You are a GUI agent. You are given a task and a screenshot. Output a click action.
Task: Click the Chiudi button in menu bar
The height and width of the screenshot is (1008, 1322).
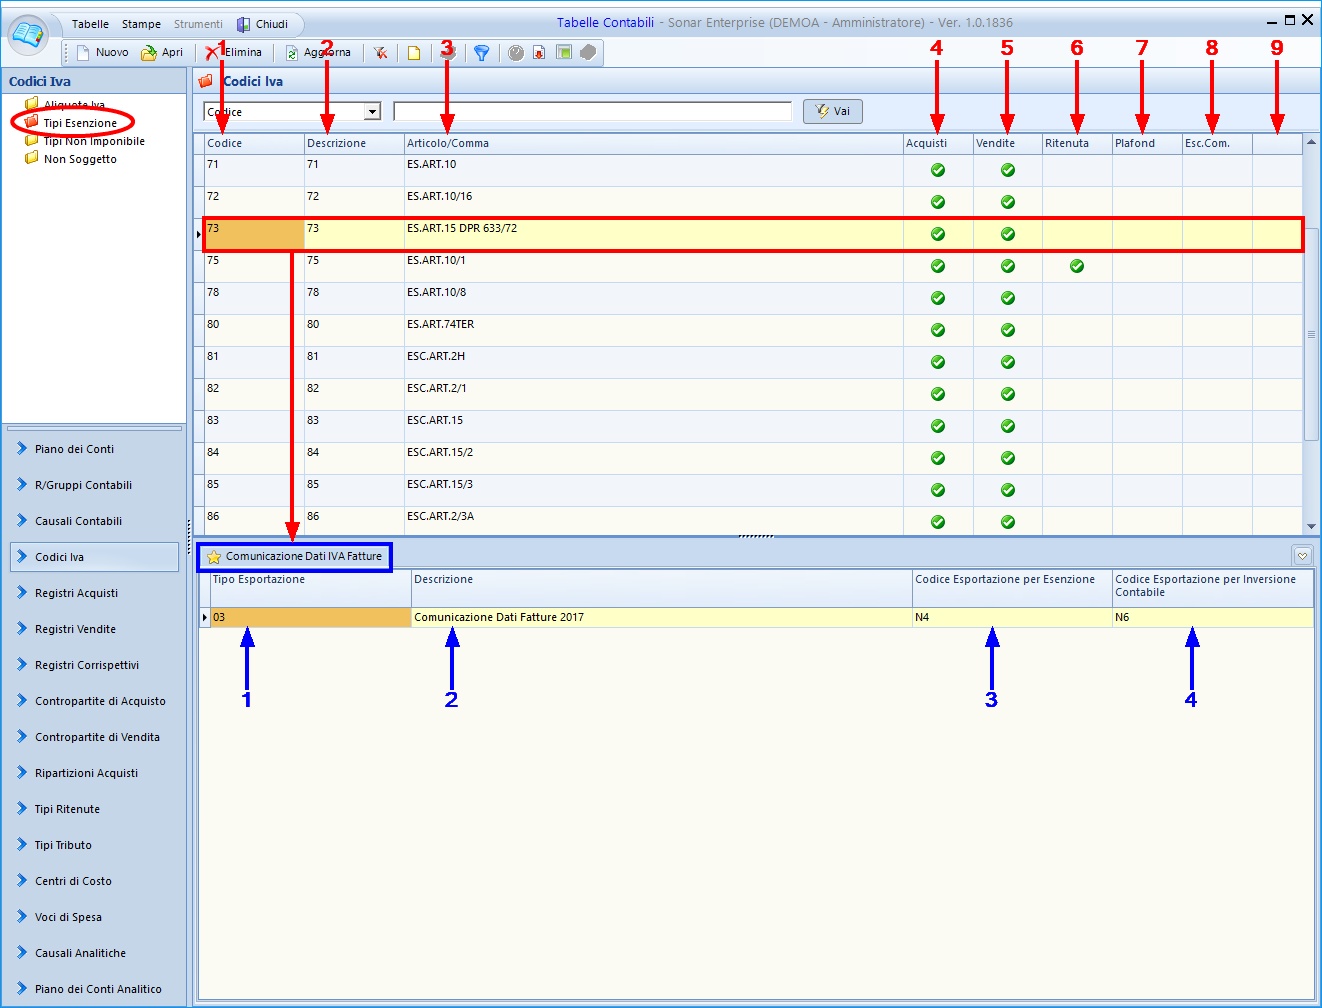pyautogui.click(x=262, y=24)
